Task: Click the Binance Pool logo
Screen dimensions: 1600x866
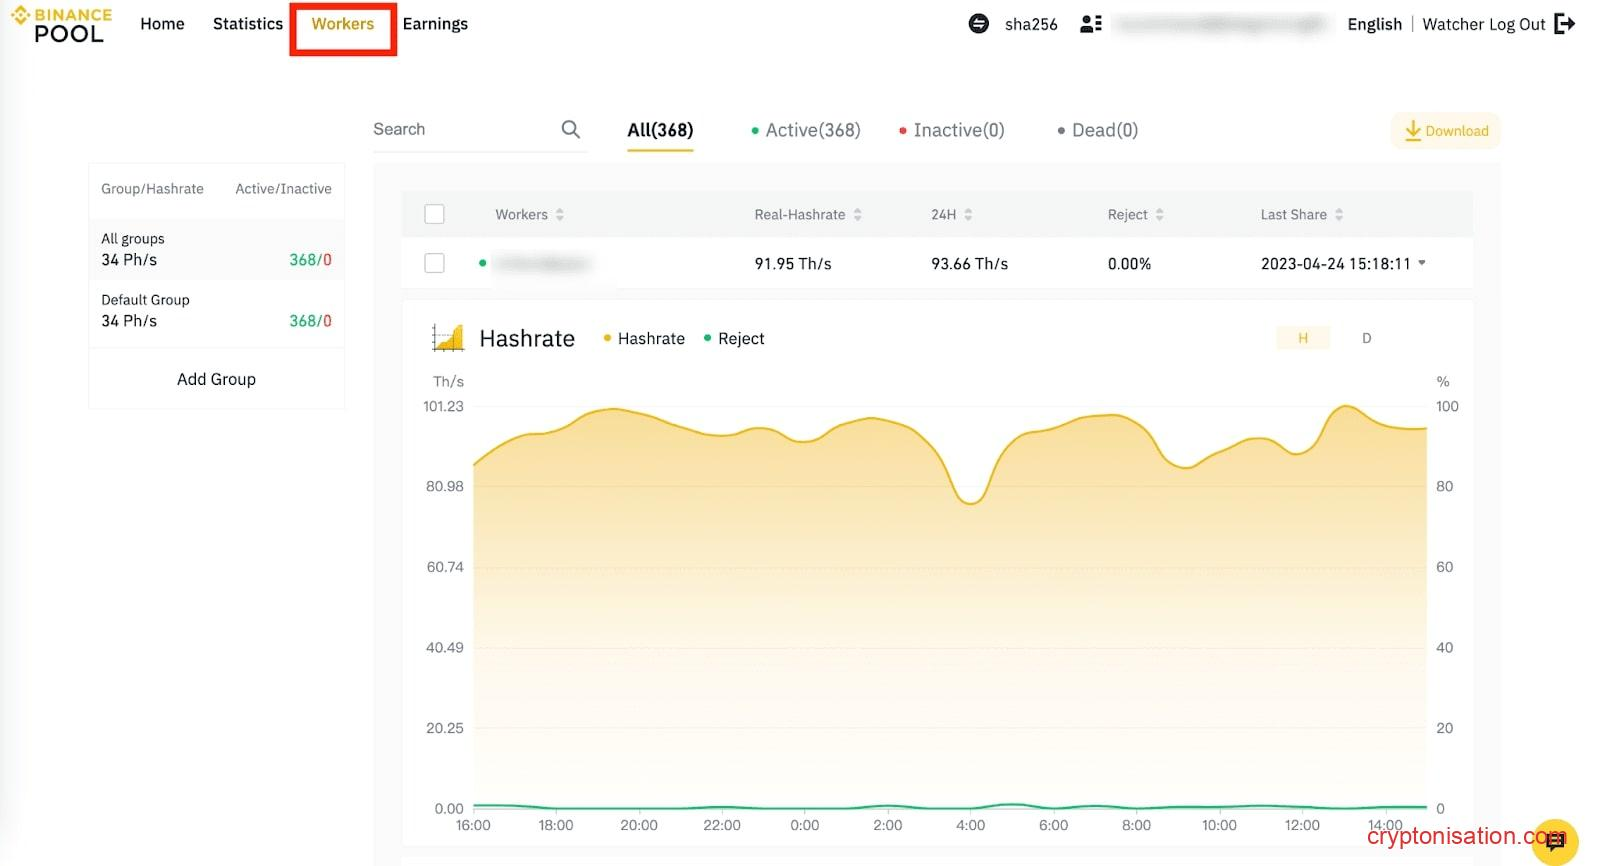Action: click(61, 25)
